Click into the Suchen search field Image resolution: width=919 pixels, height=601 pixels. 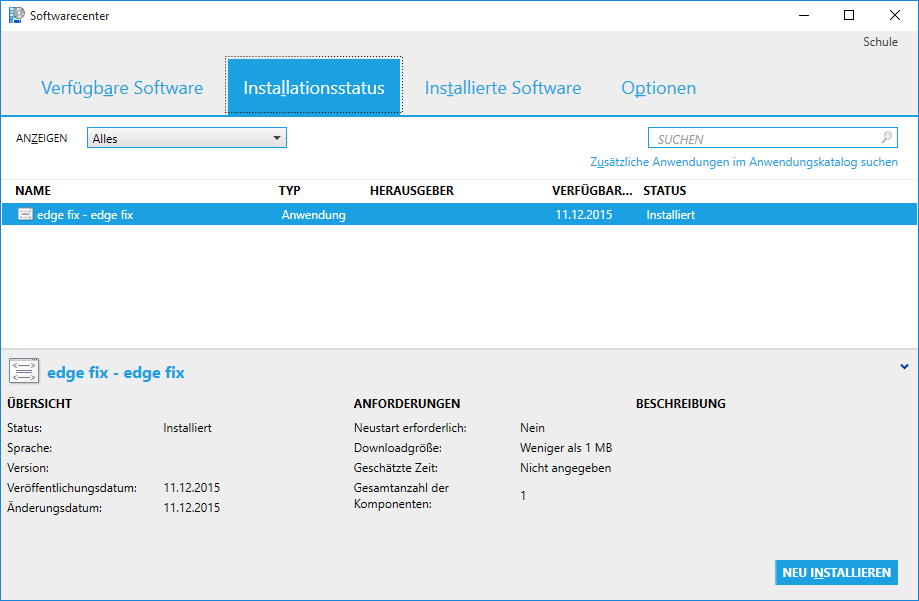(764, 139)
